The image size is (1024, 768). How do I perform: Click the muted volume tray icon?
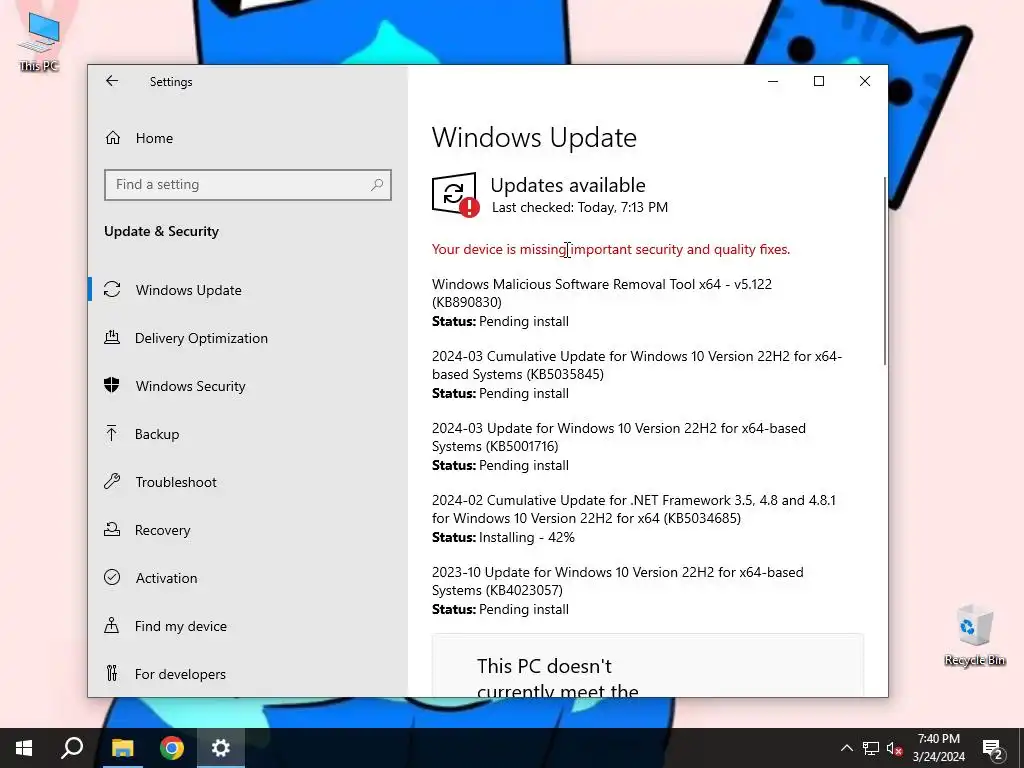tap(894, 748)
